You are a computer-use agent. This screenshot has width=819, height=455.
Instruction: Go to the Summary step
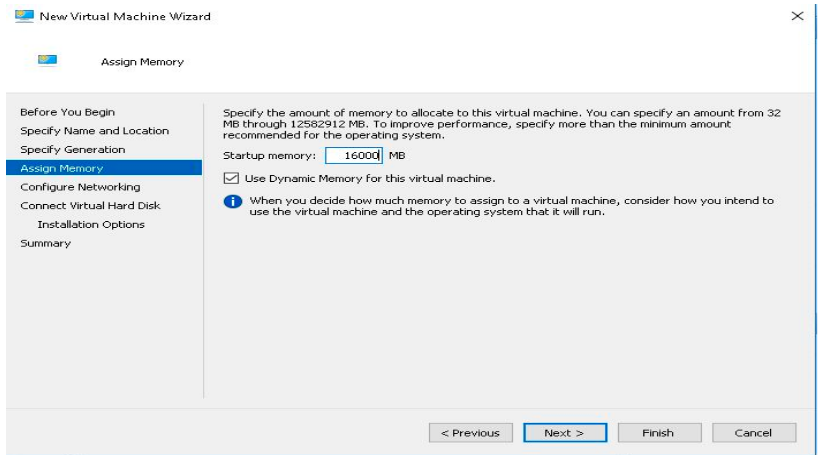coord(45,244)
